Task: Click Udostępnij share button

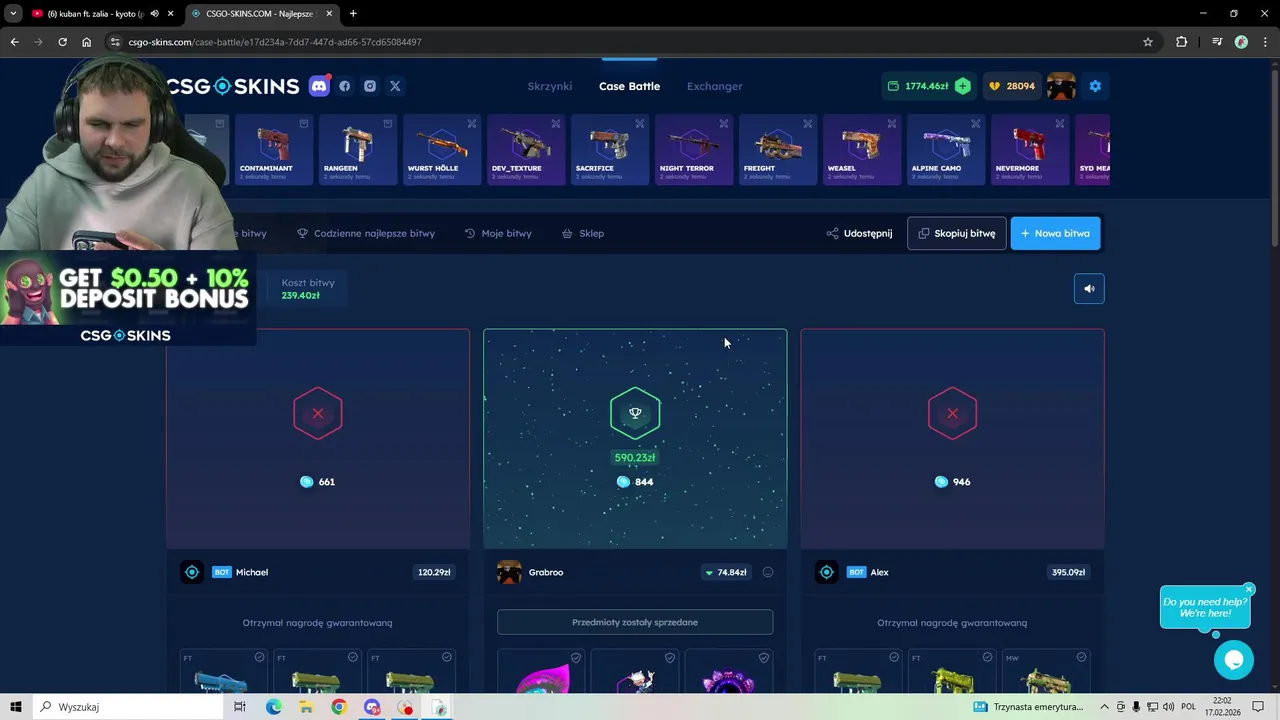Action: pos(859,233)
